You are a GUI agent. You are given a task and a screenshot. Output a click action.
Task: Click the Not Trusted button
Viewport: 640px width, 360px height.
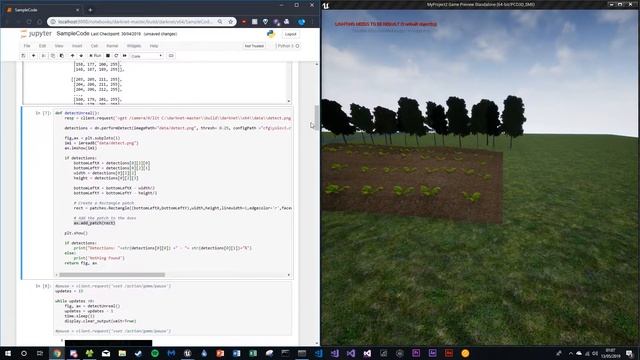point(254,46)
